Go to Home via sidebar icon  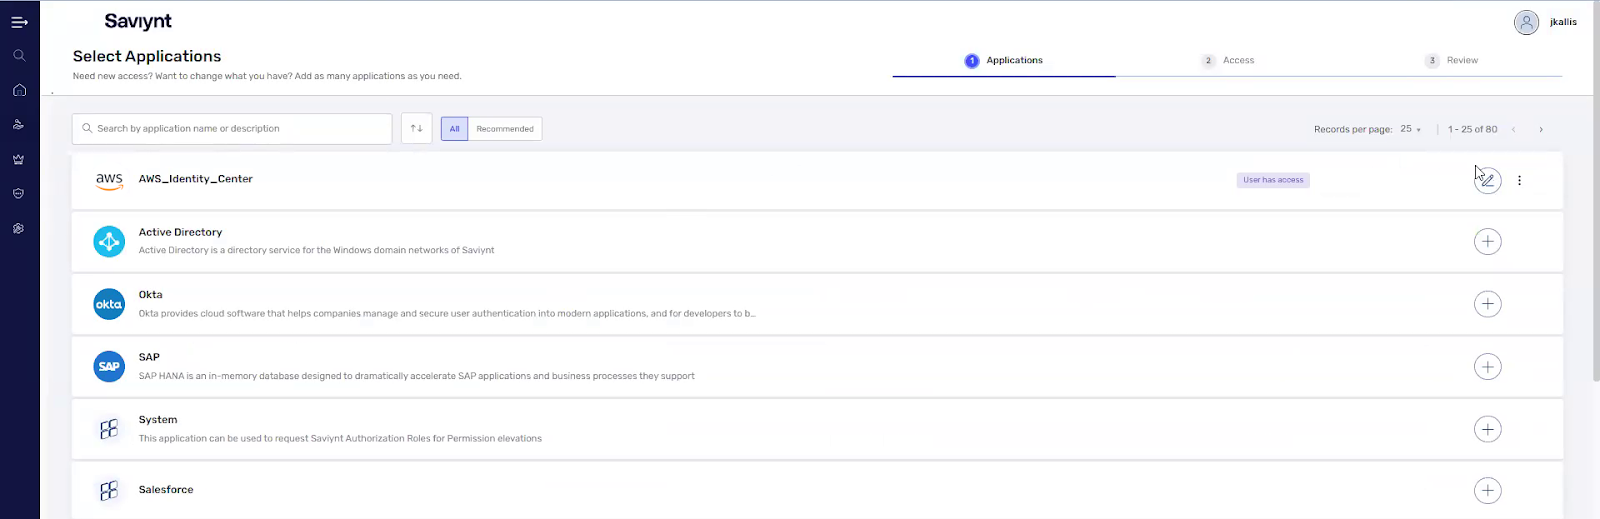[x=19, y=90]
